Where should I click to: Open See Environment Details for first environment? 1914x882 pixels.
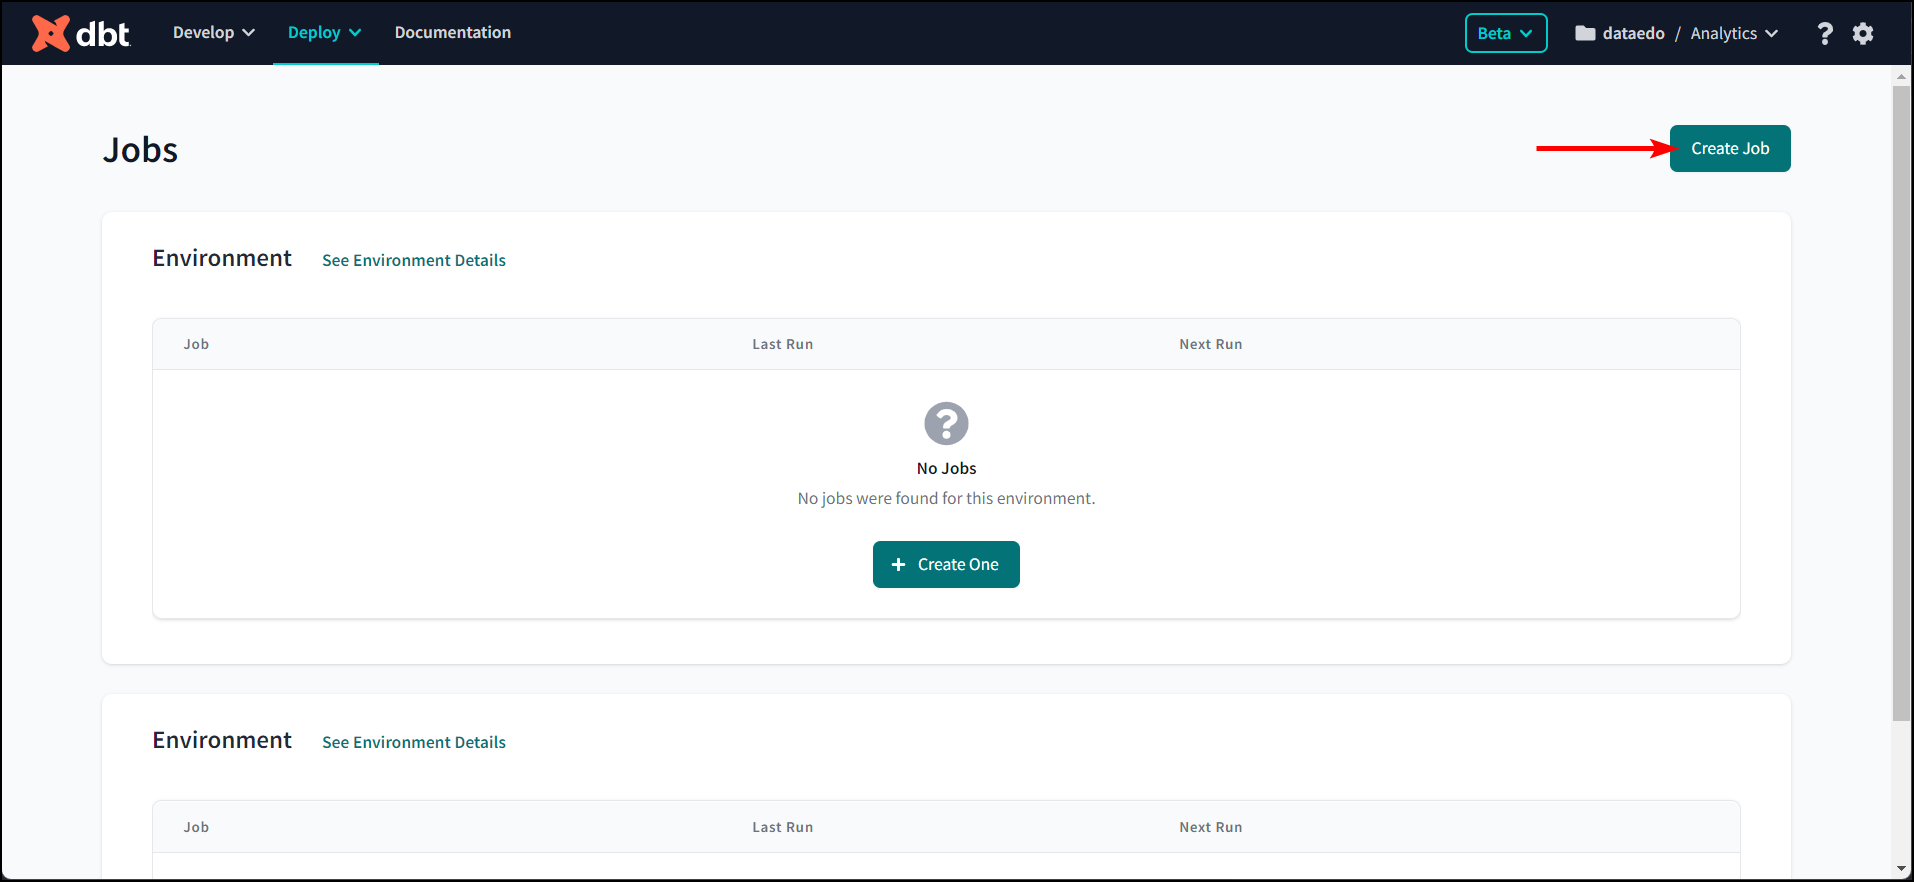point(414,260)
